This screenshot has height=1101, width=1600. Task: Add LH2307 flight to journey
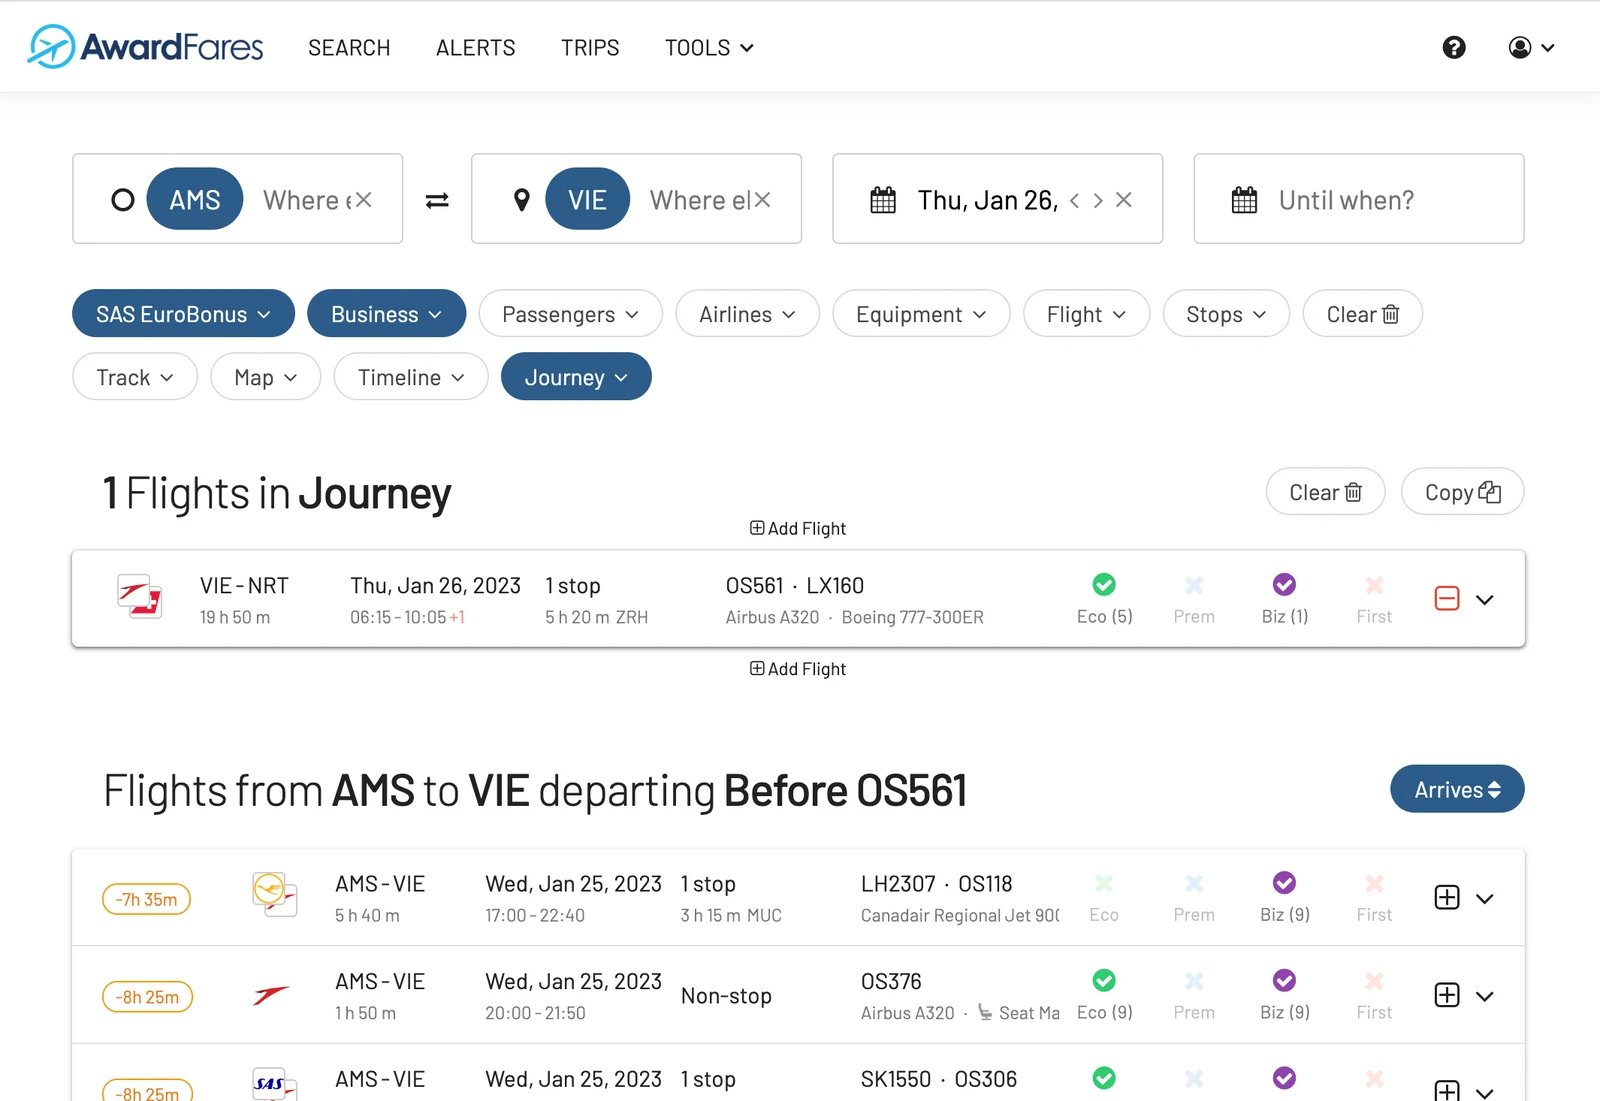coord(1447,897)
